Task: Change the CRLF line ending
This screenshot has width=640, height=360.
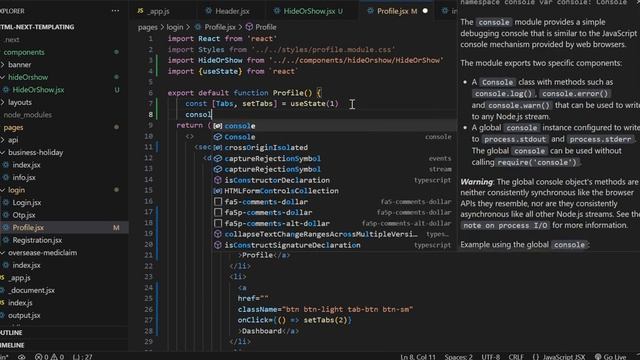Action: [516, 356]
